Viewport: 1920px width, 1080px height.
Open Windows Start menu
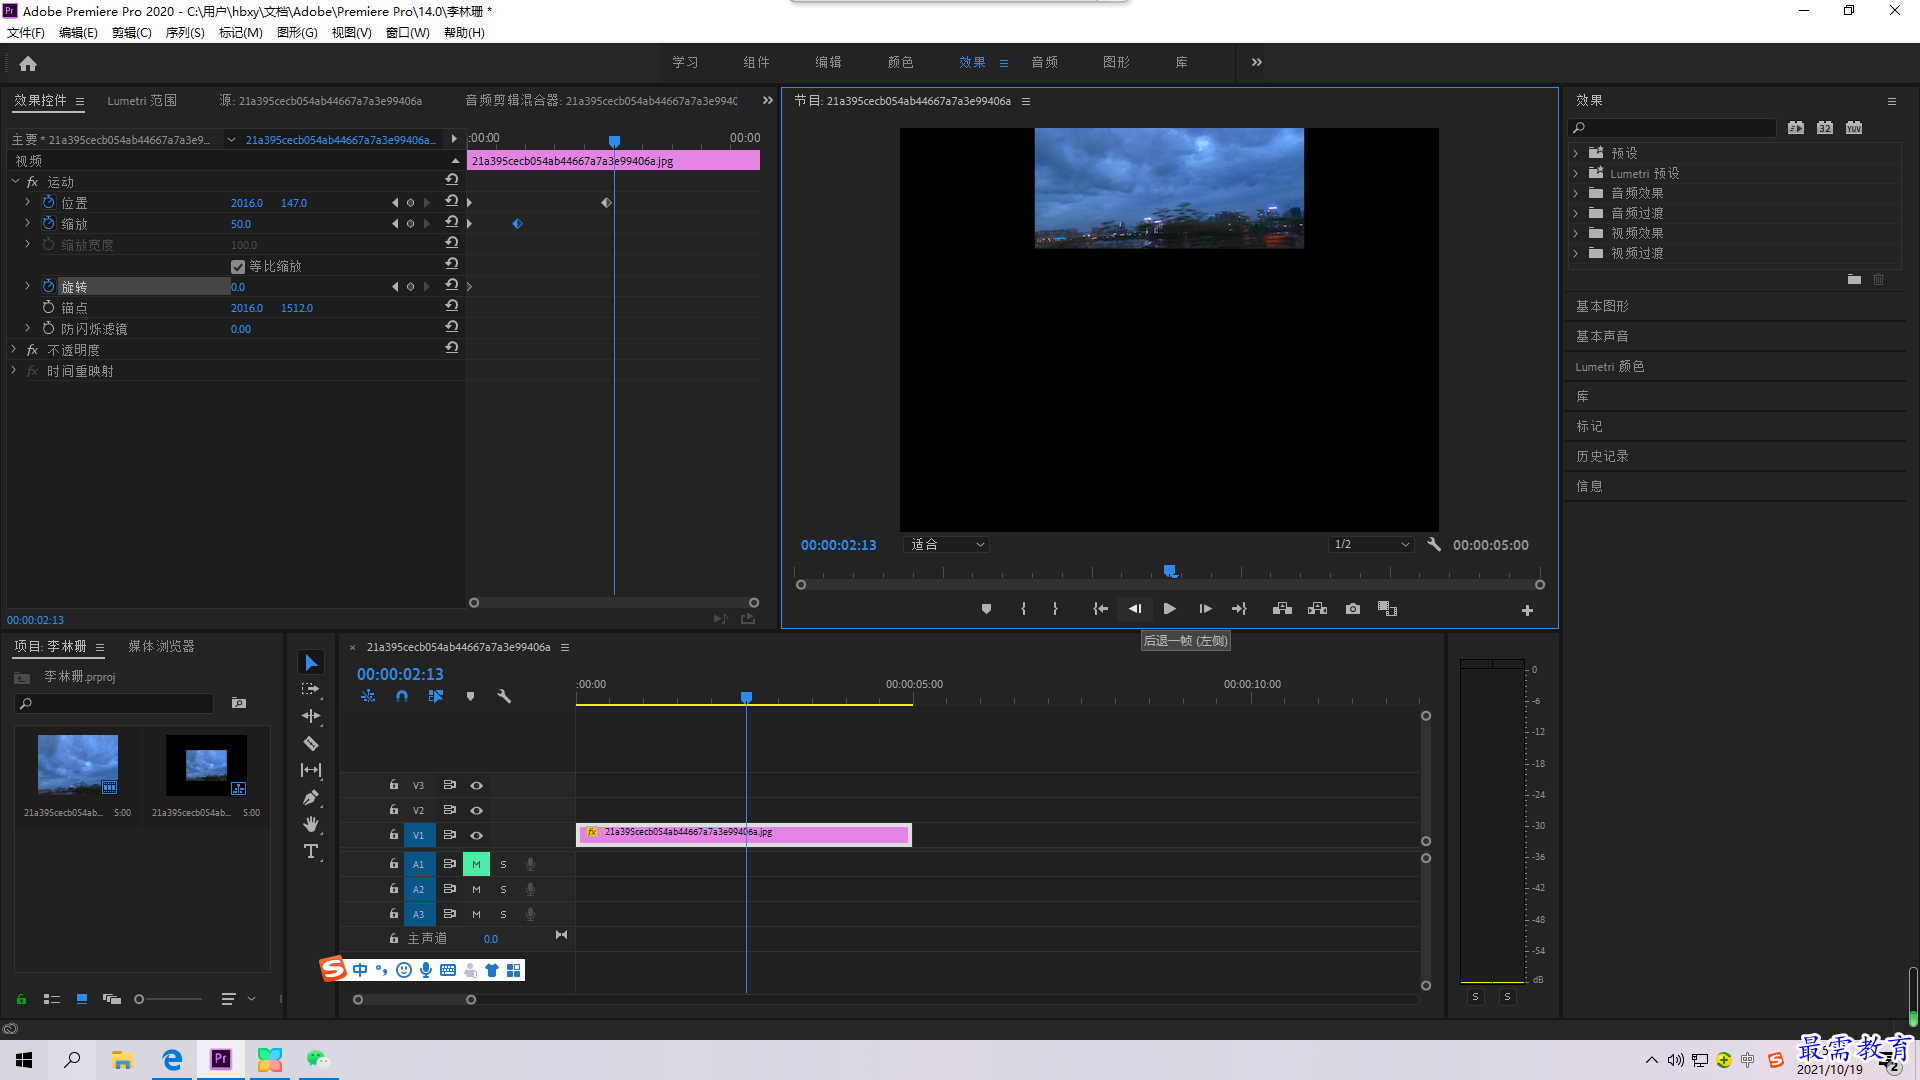point(24,1060)
